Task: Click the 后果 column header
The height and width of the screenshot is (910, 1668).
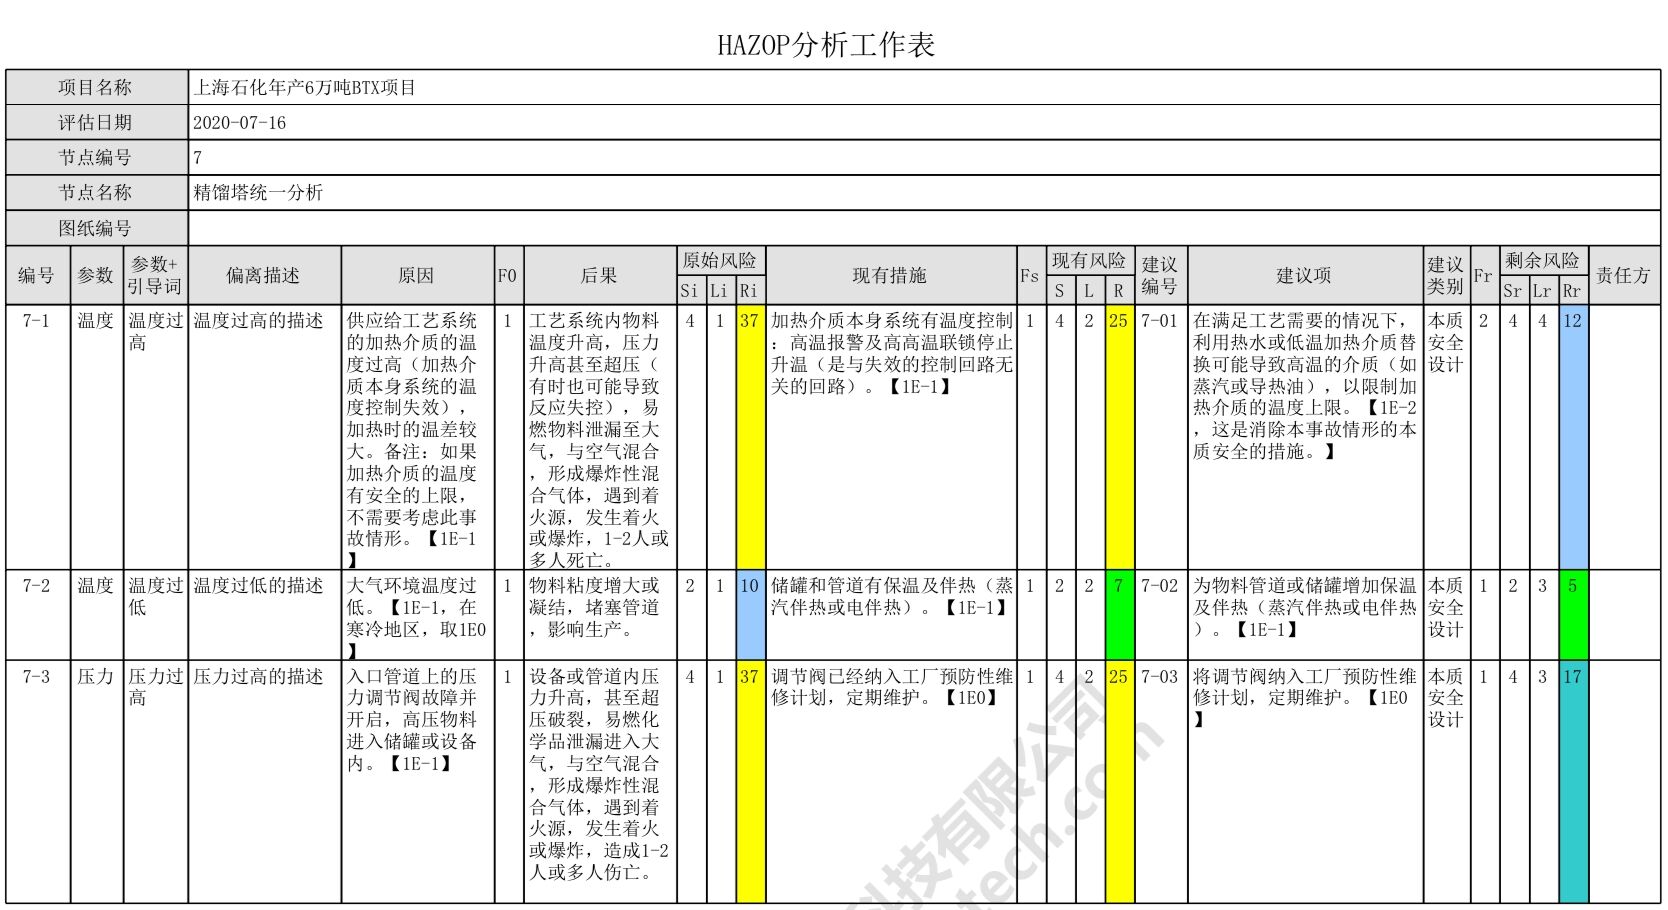Action: (599, 275)
